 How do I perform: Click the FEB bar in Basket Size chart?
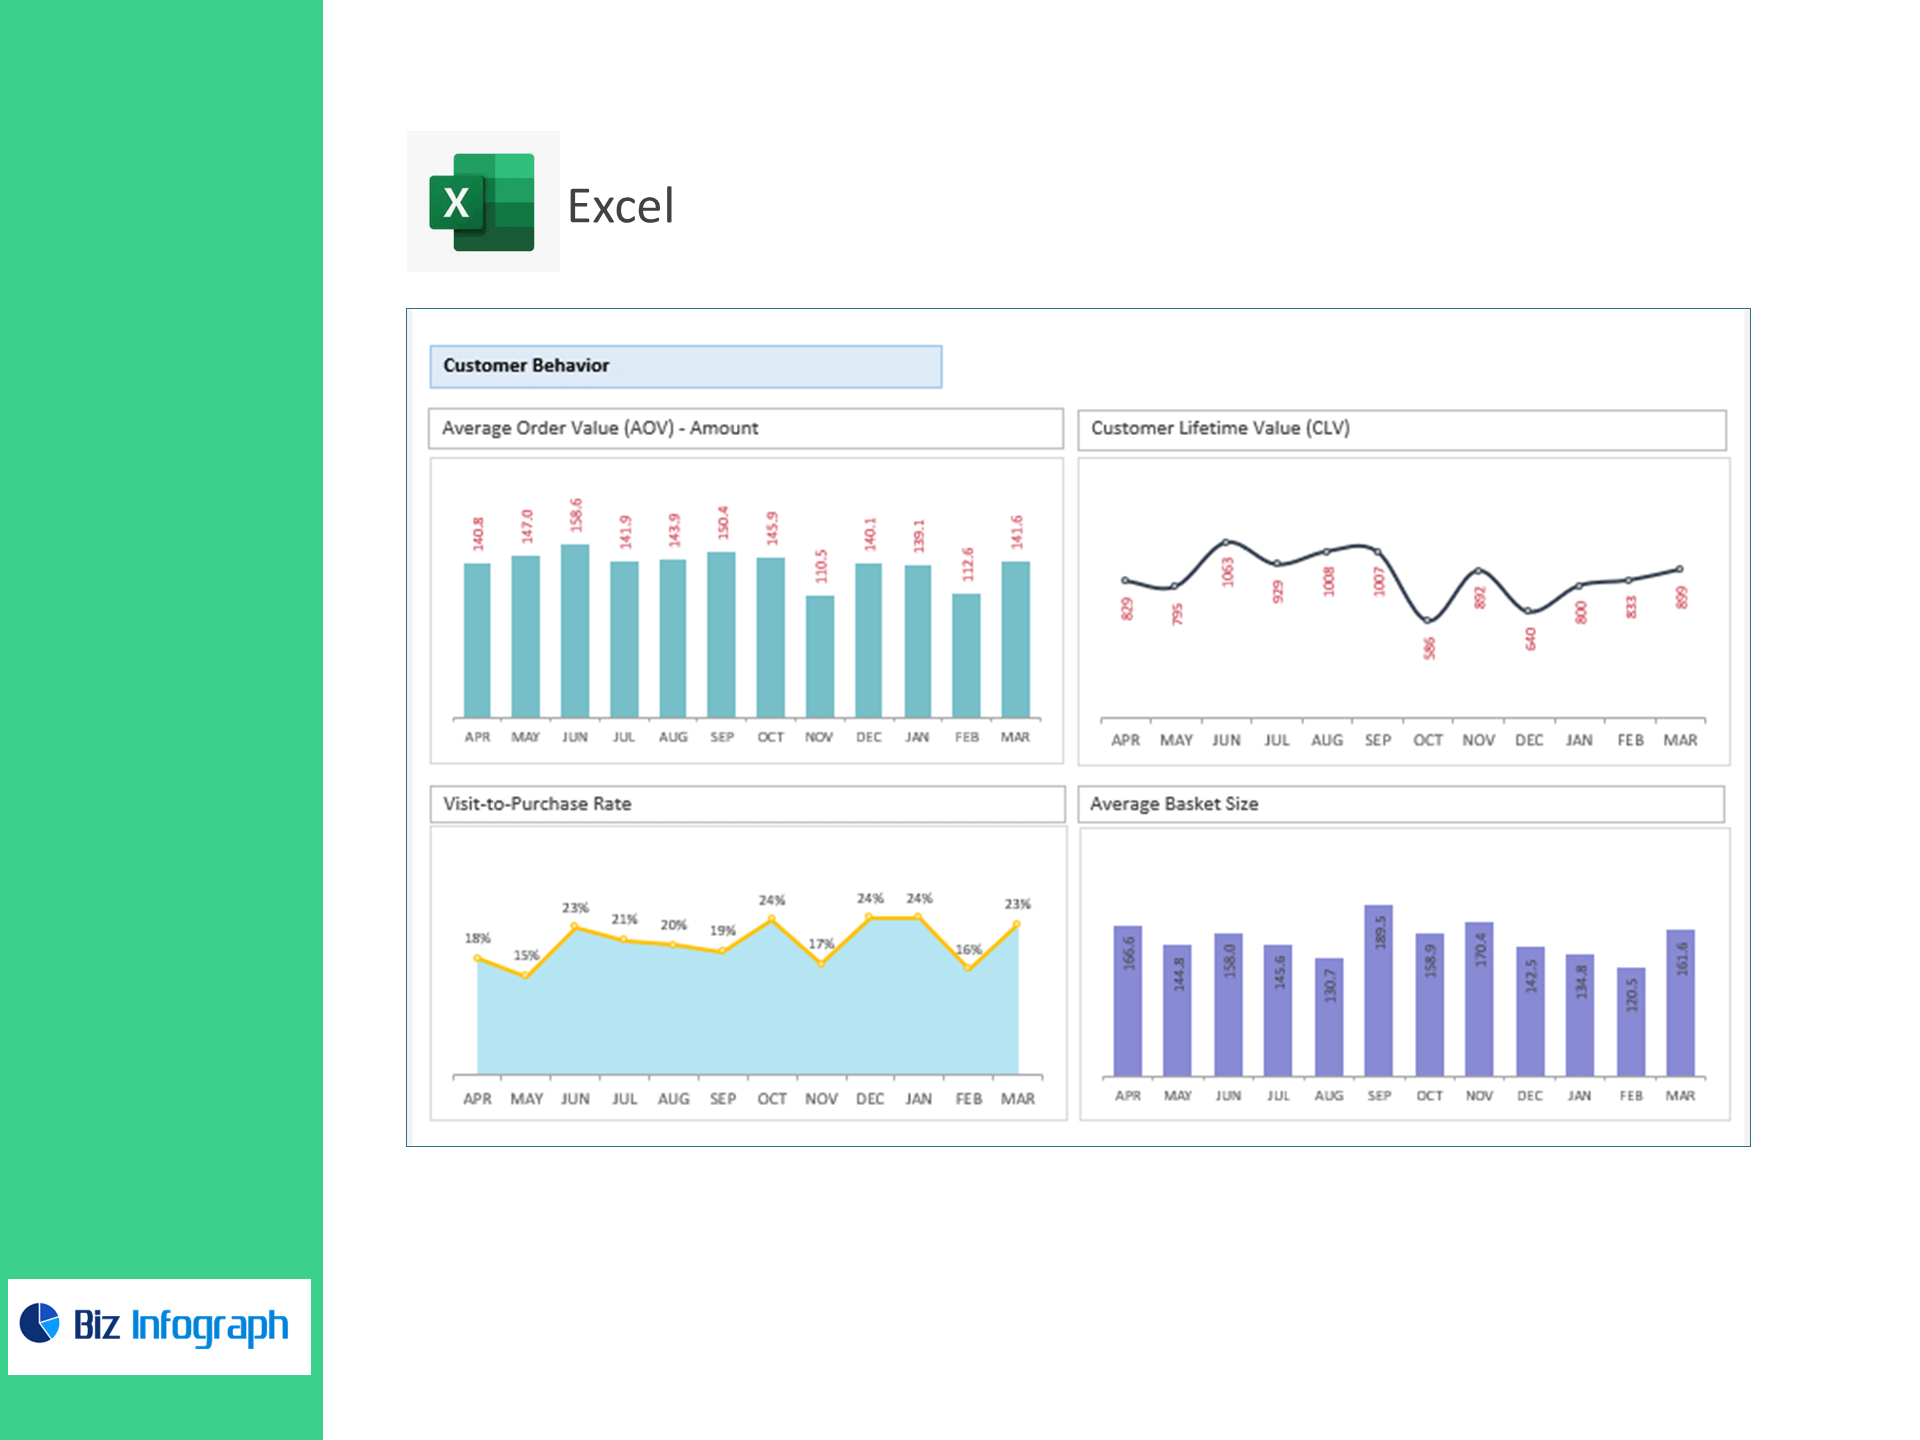[x=1631, y=1020]
